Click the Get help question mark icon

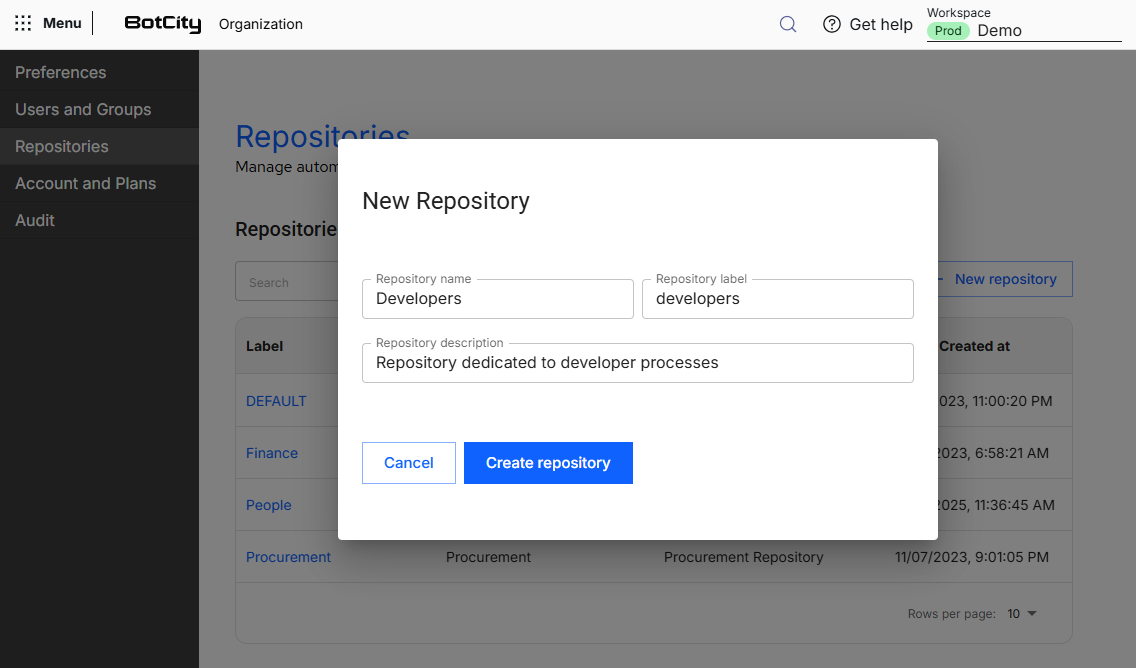832,24
